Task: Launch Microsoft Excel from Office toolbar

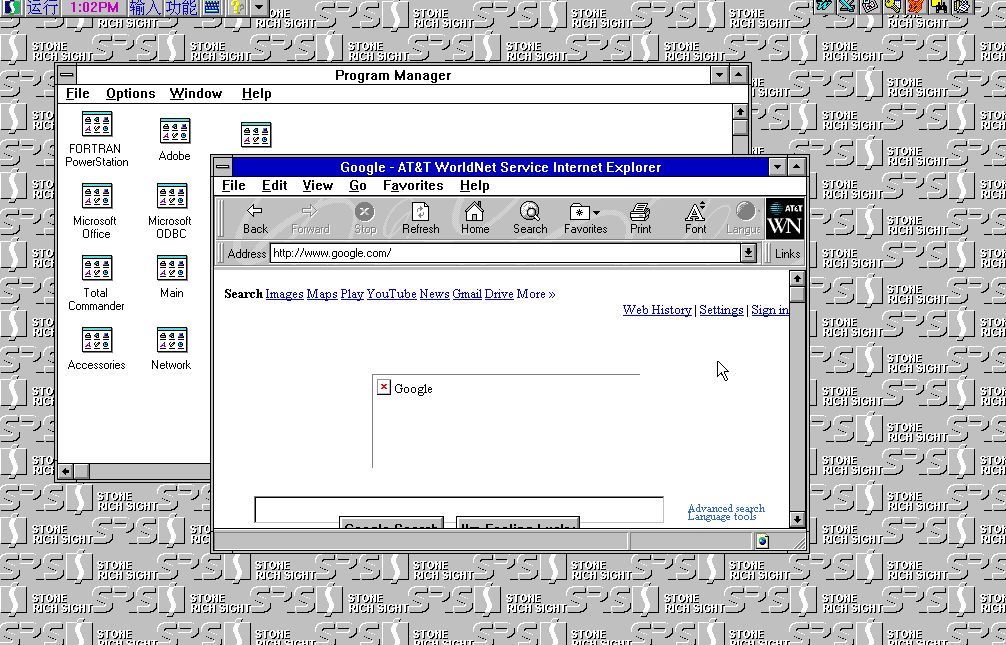Action: [x=848, y=6]
